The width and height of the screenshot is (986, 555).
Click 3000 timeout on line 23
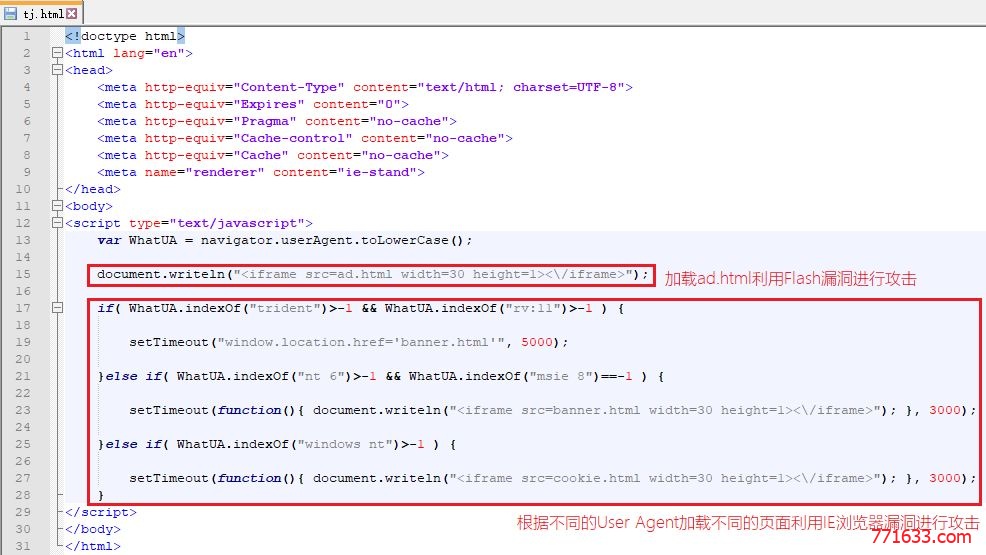point(944,409)
